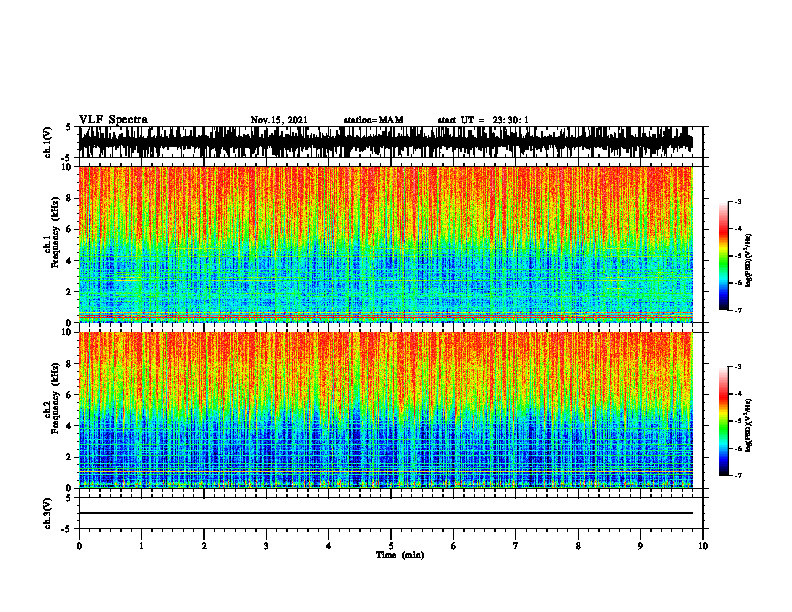Click the time axis tick label "5"
The image size is (792, 612).
pyautogui.click(x=391, y=546)
